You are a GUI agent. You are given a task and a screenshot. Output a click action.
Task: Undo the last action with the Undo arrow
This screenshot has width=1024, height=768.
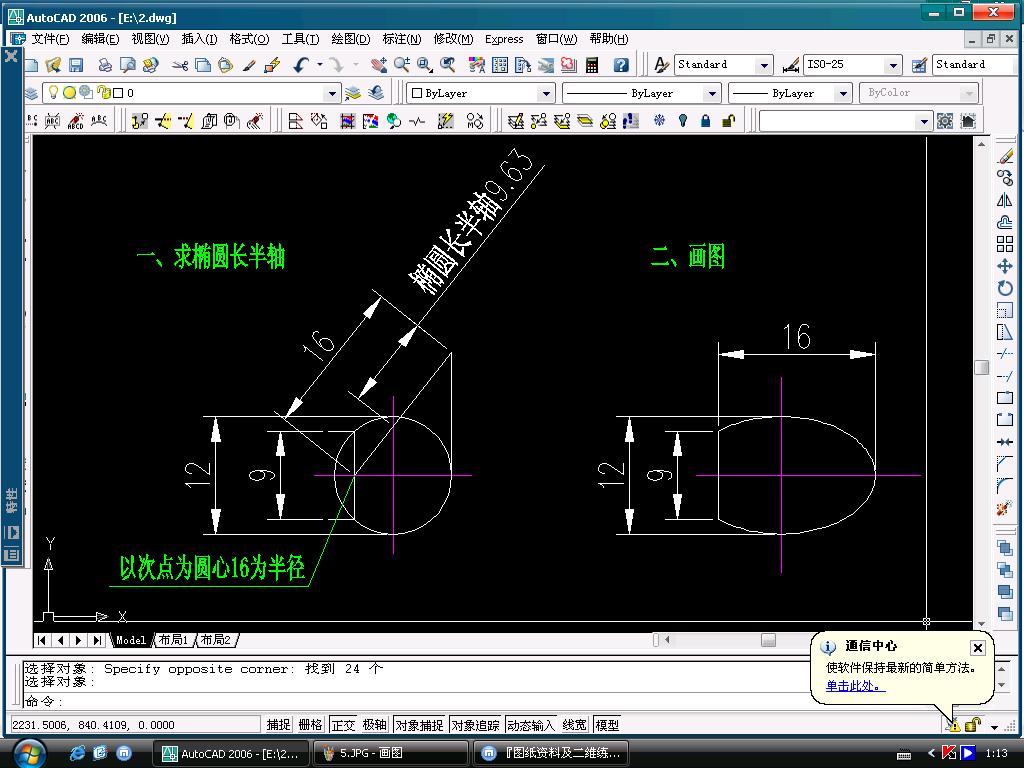click(301, 65)
